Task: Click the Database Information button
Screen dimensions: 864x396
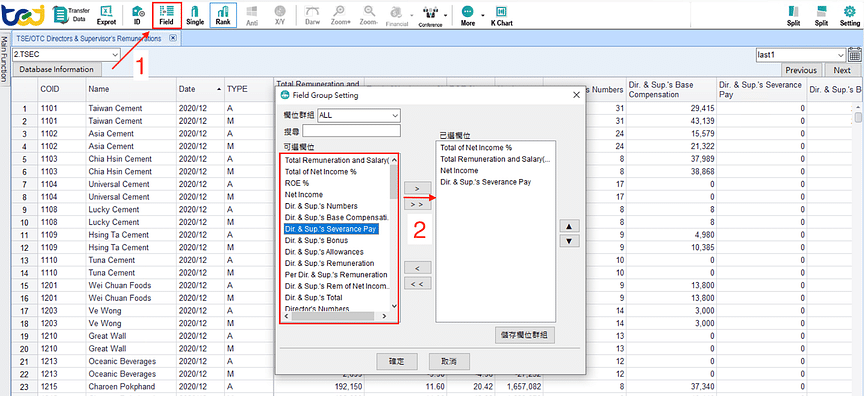Action: [57, 69]
